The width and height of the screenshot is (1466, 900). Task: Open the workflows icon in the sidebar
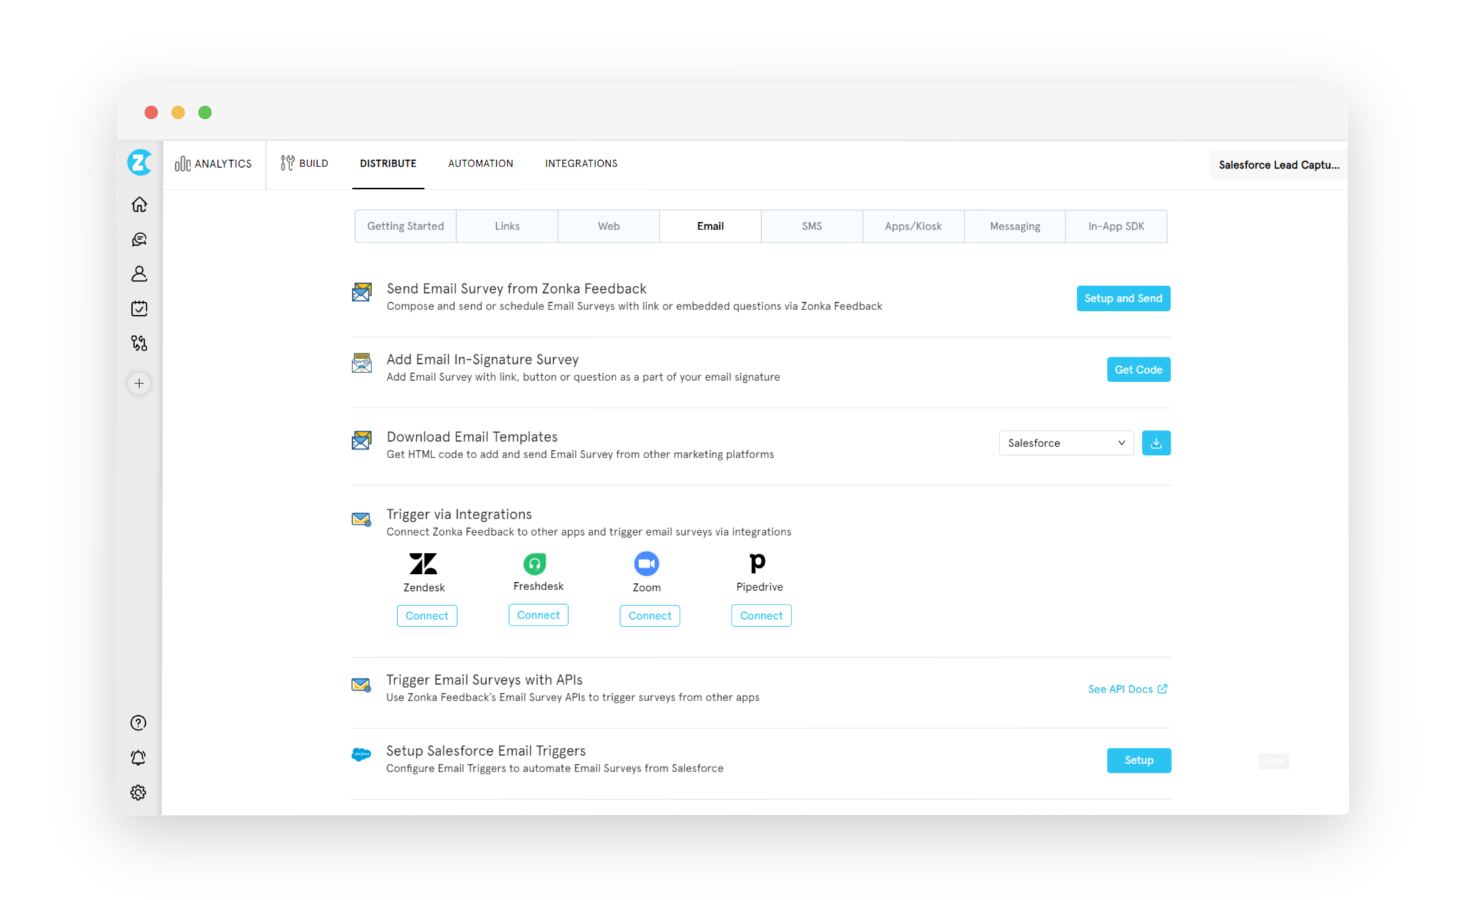(x=139, y=343)
